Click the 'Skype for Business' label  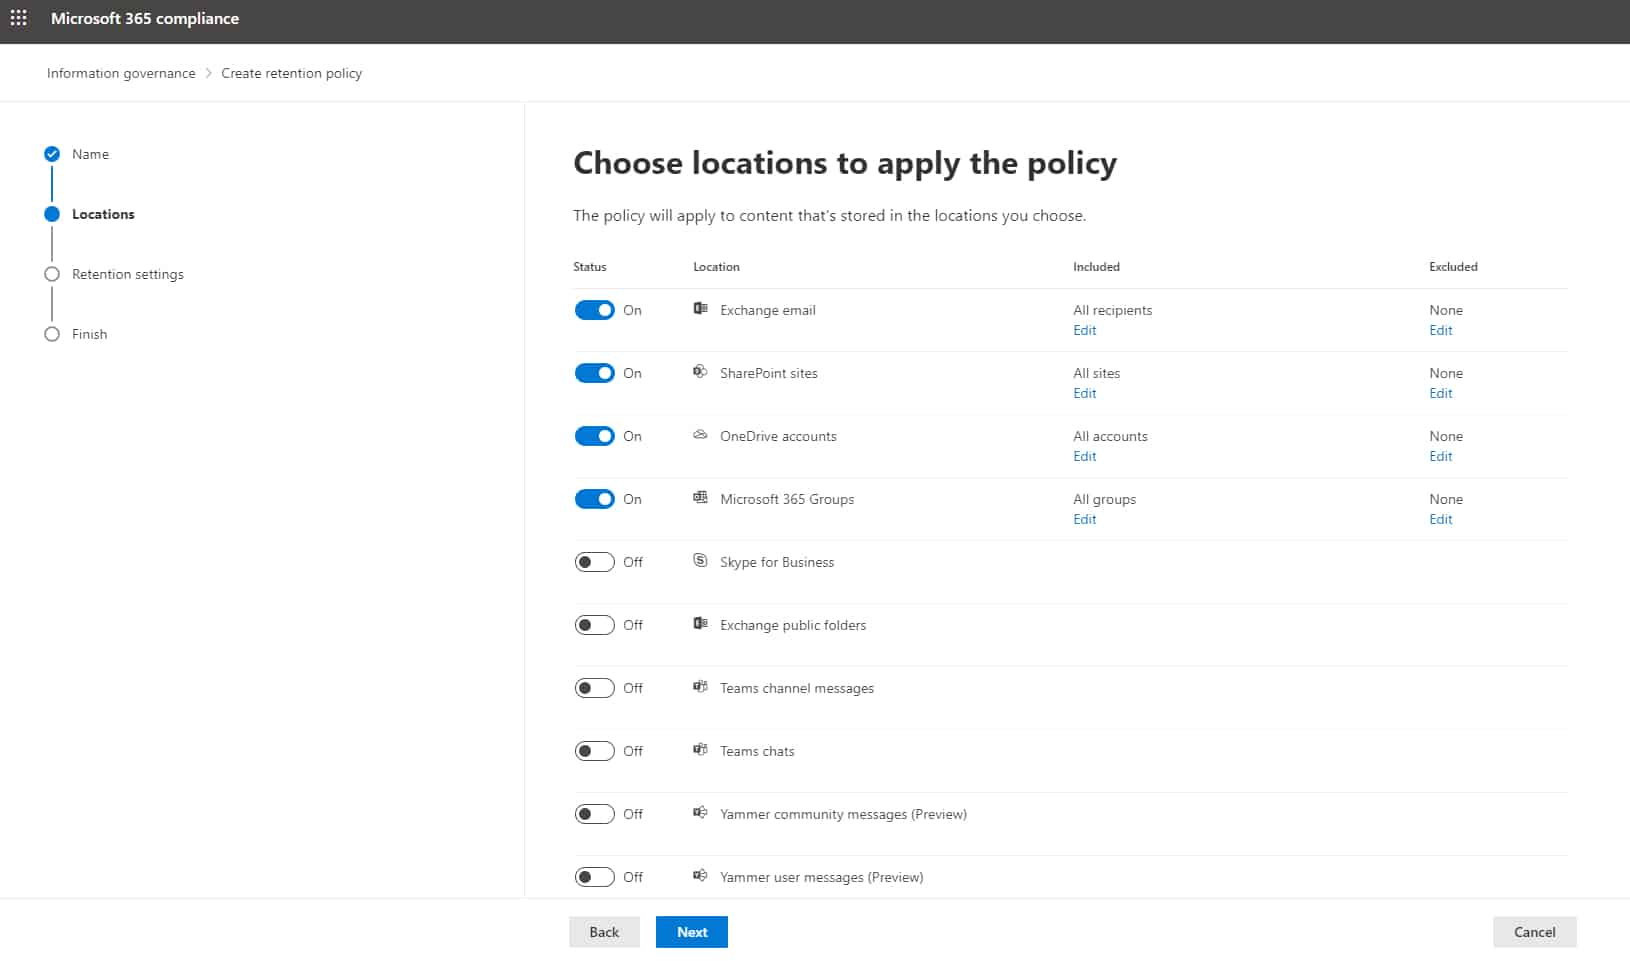[x=777, y=562]
